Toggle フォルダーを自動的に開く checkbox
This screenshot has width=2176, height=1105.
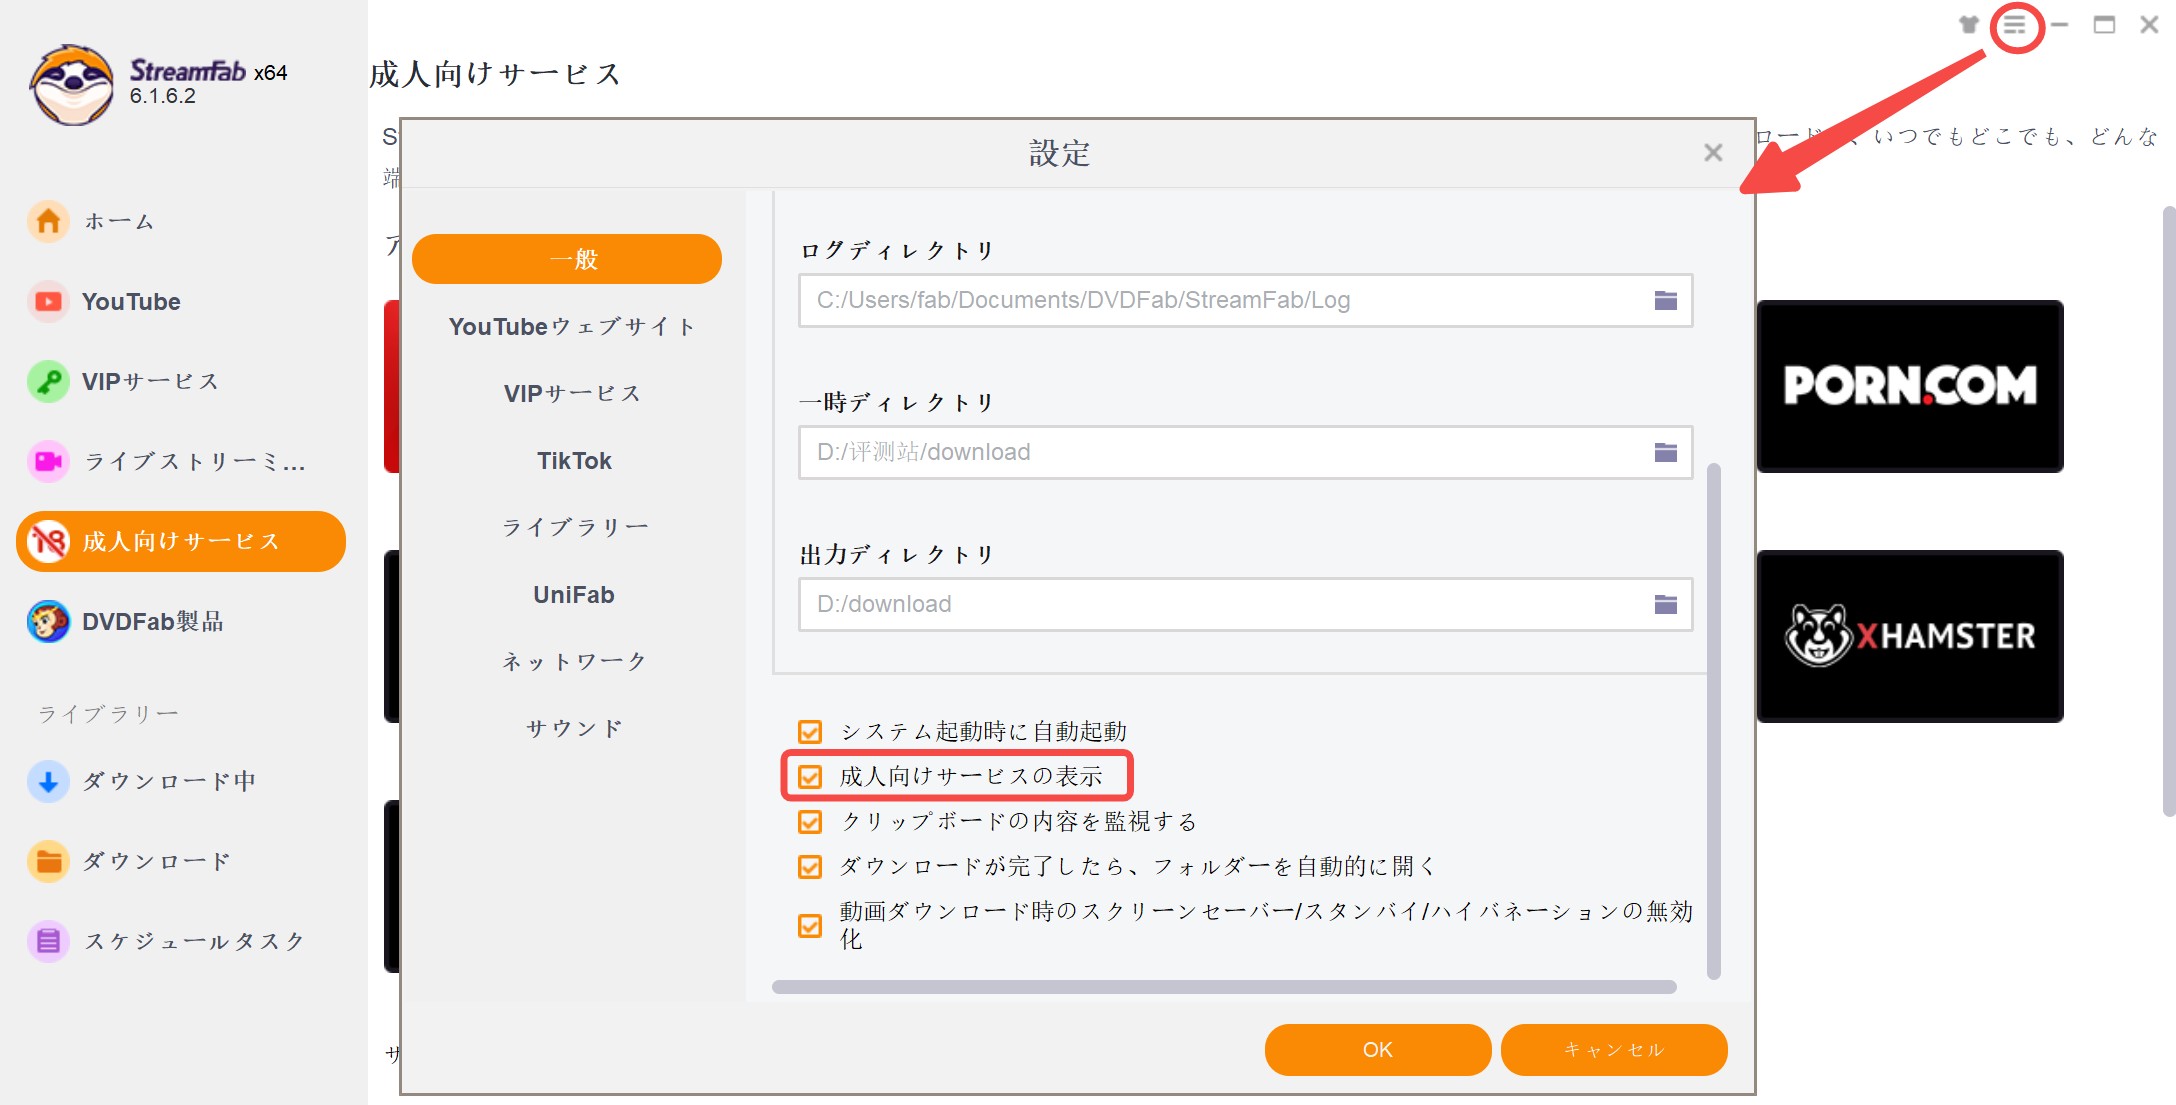(810, 867)
